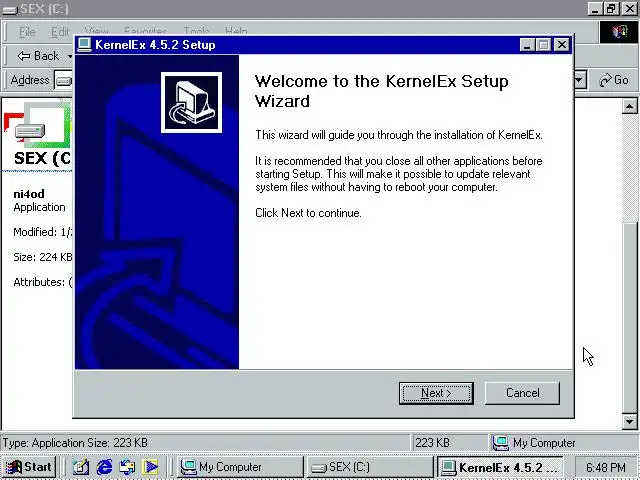640x480 pixels.
Task: Open File menu in Explorer window
Action: [27, 32]
